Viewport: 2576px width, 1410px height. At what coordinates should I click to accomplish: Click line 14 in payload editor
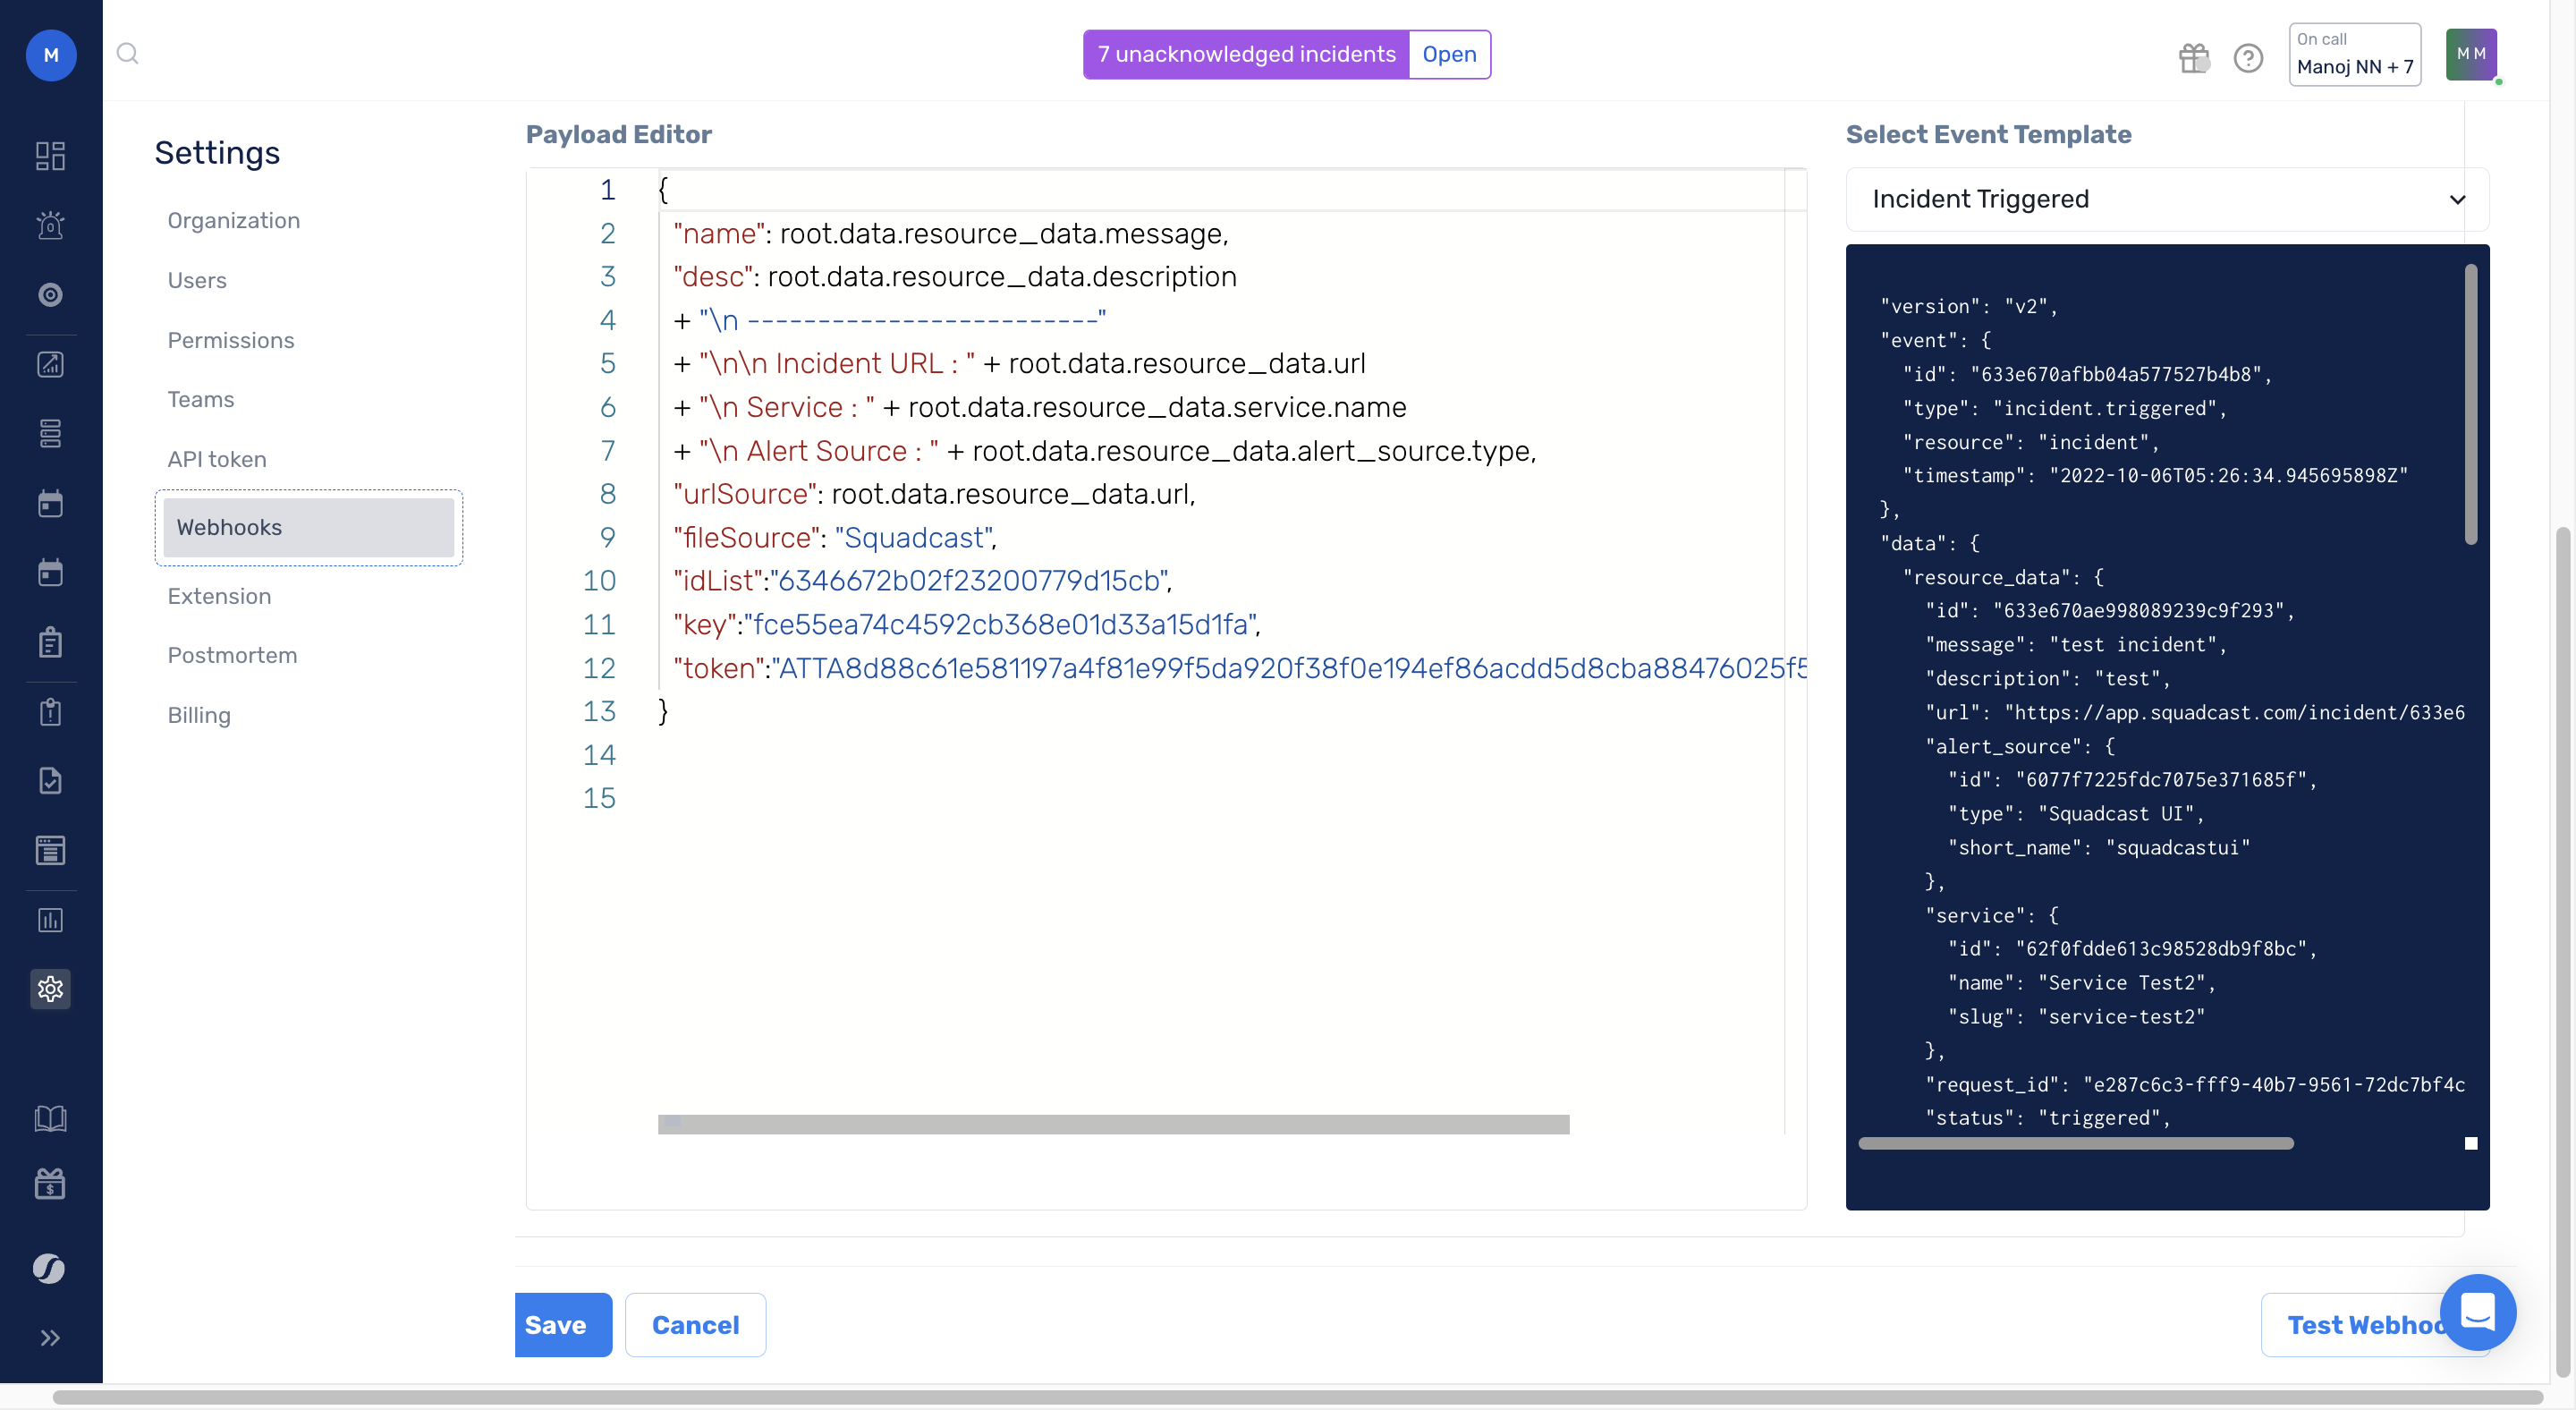[900, 755]
